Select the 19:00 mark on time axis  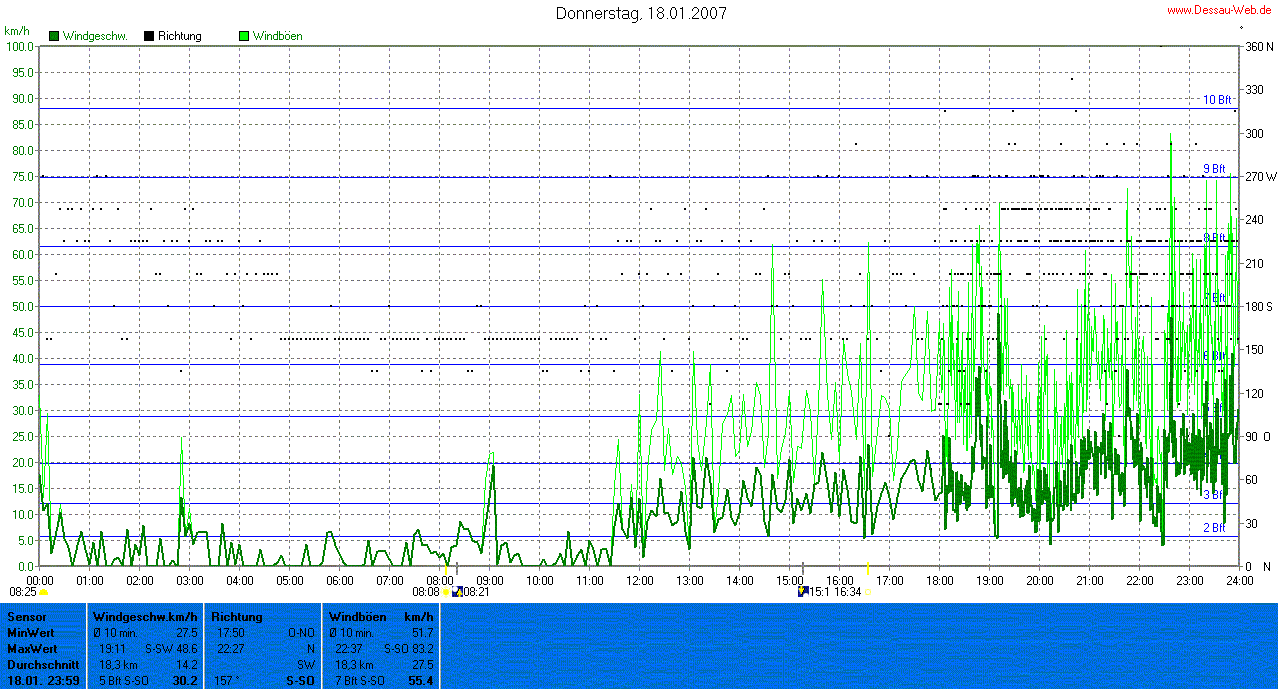[990, 580]
